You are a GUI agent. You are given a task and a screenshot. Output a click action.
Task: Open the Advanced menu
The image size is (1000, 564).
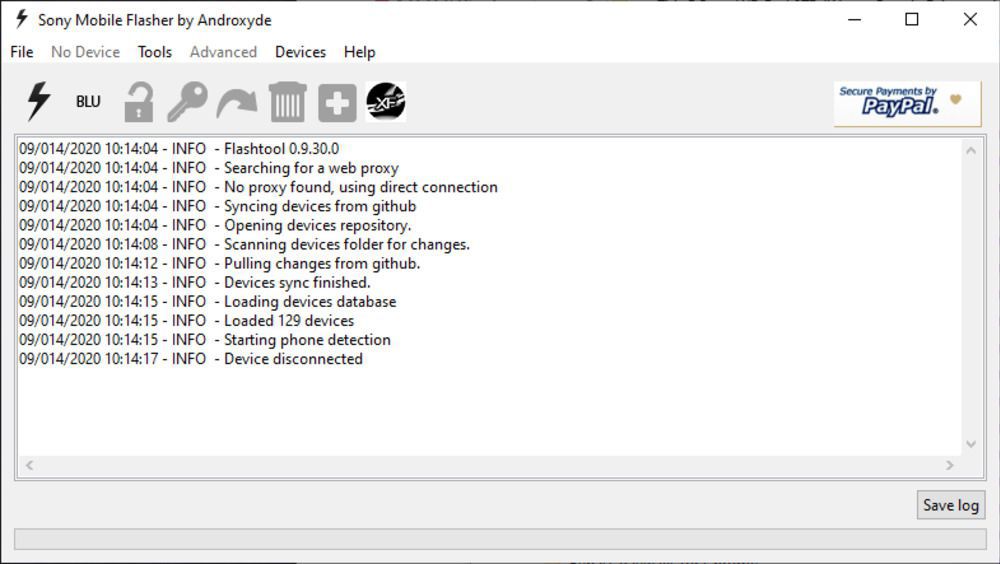[223, 52]
